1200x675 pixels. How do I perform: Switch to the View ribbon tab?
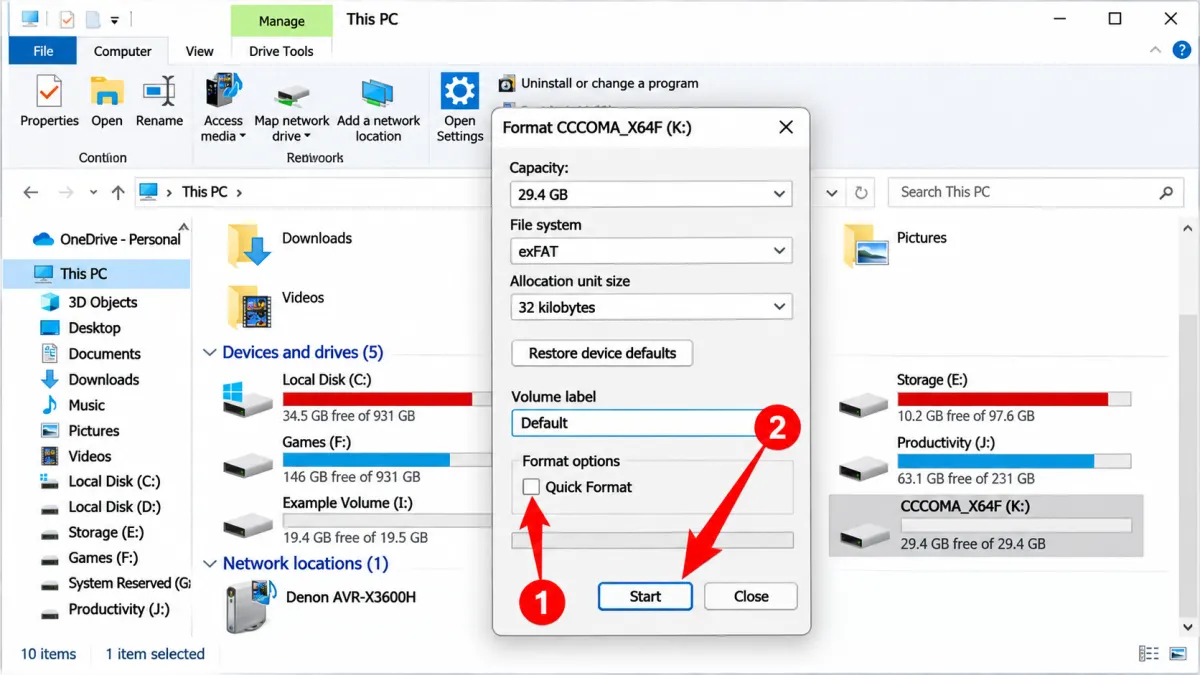pos(200,51)
